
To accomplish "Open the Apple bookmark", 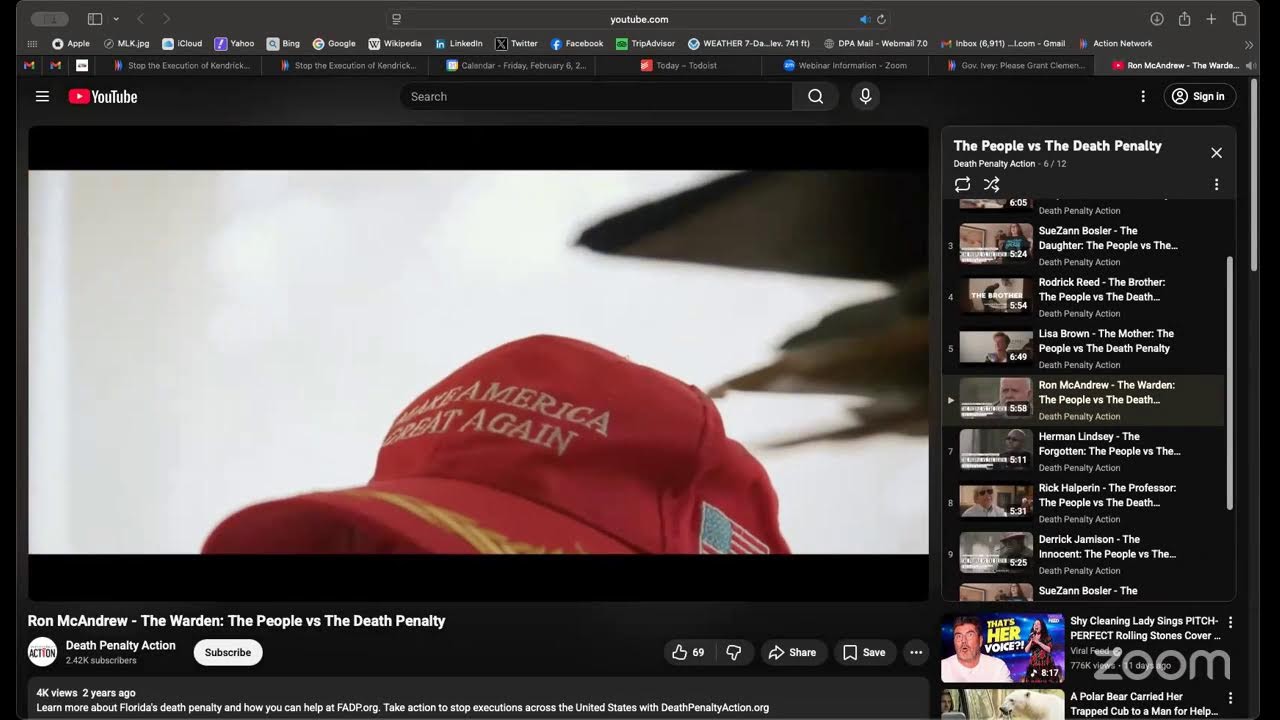I will tap(70, 44).
